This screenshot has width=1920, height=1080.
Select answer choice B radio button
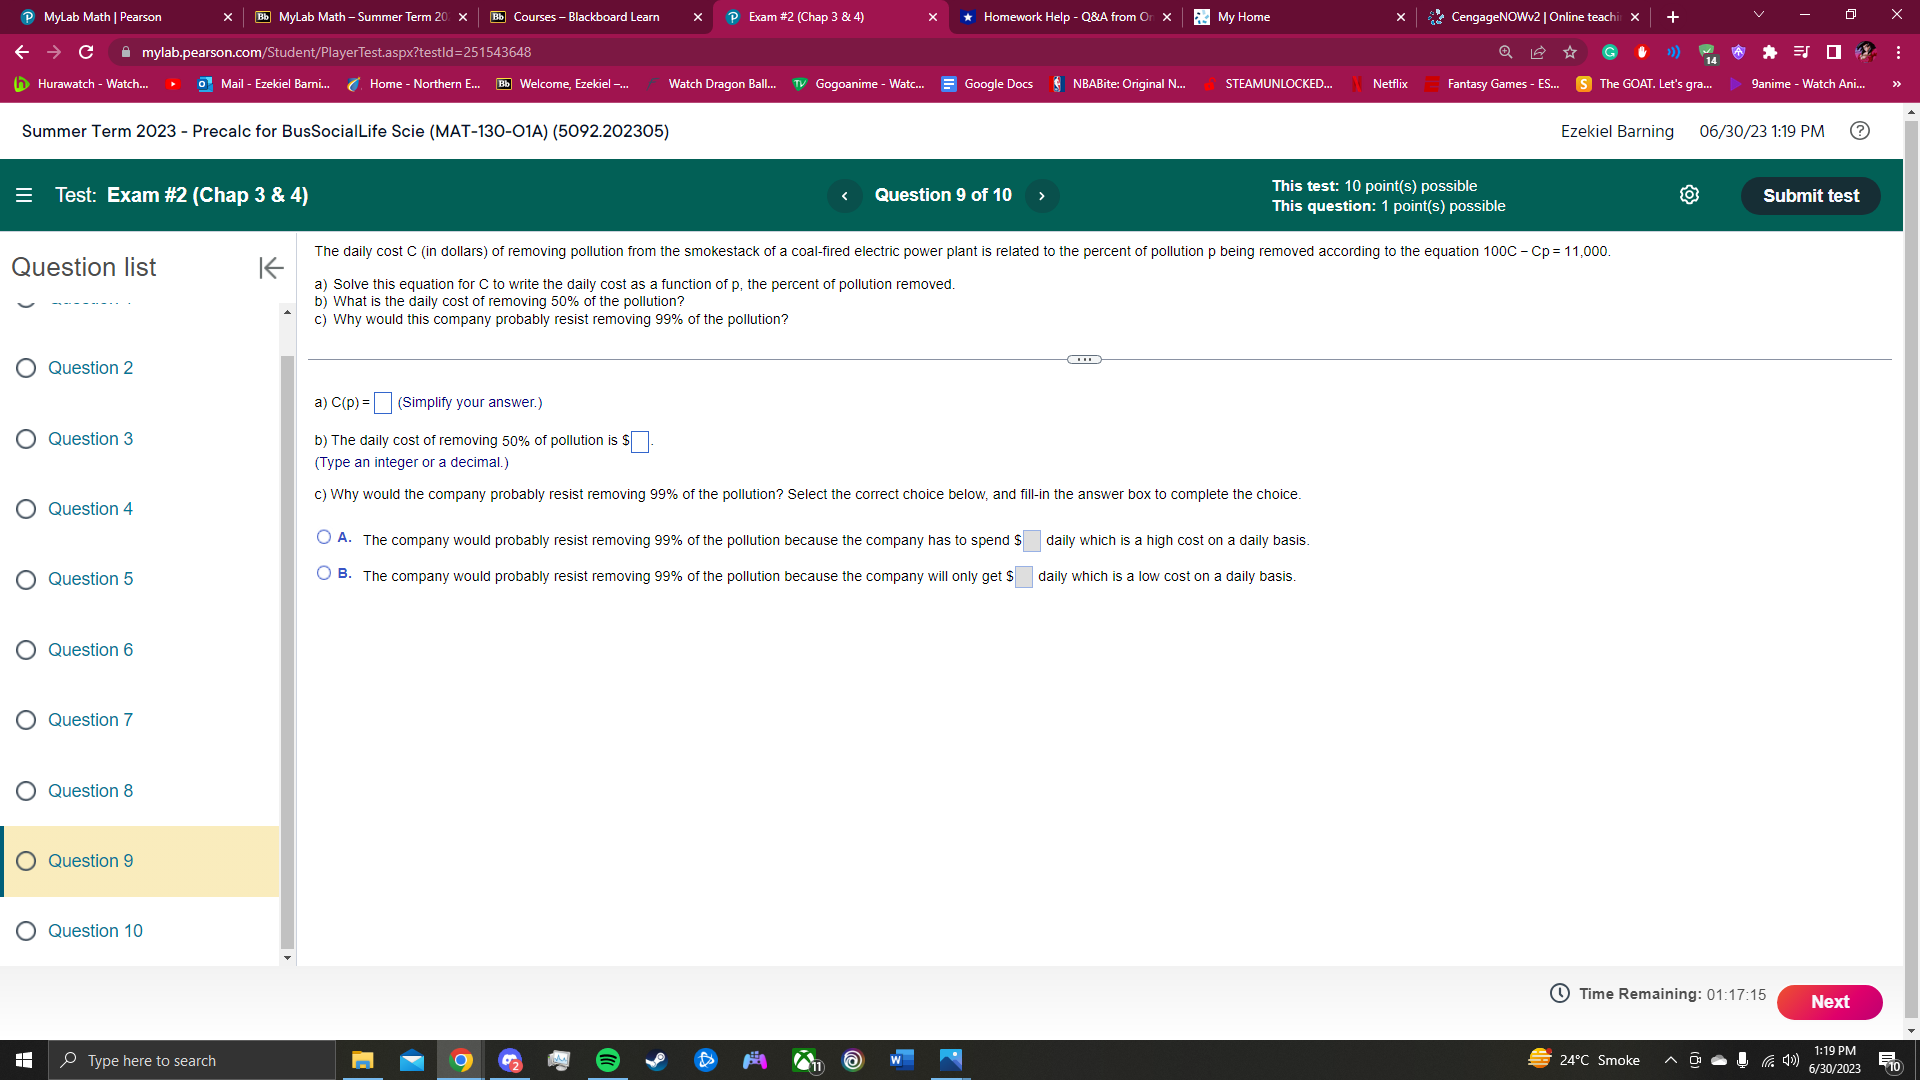click(324, 573)
